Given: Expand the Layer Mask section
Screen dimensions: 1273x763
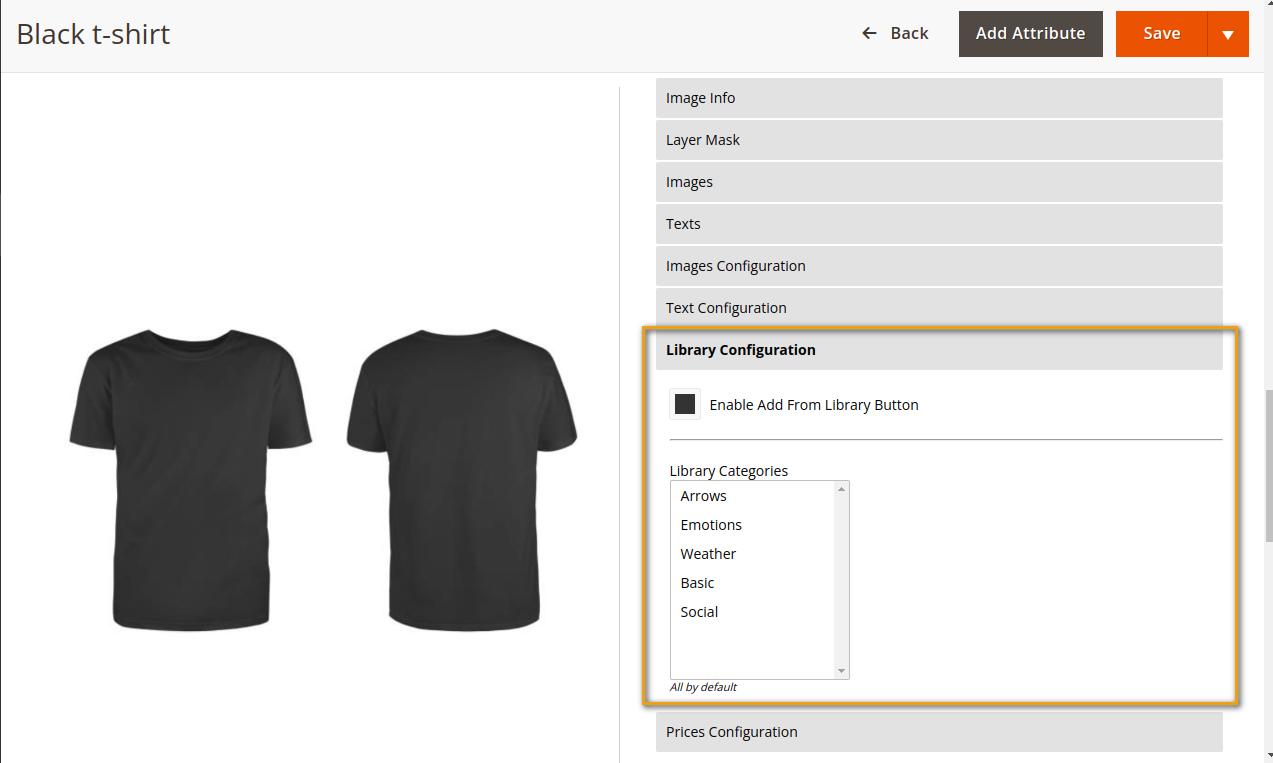Looking at the screenshot, I should pos(939,140).
